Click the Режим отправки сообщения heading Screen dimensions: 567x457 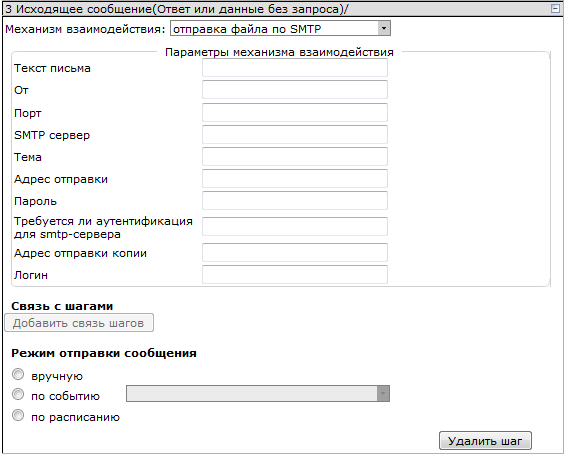104,353
